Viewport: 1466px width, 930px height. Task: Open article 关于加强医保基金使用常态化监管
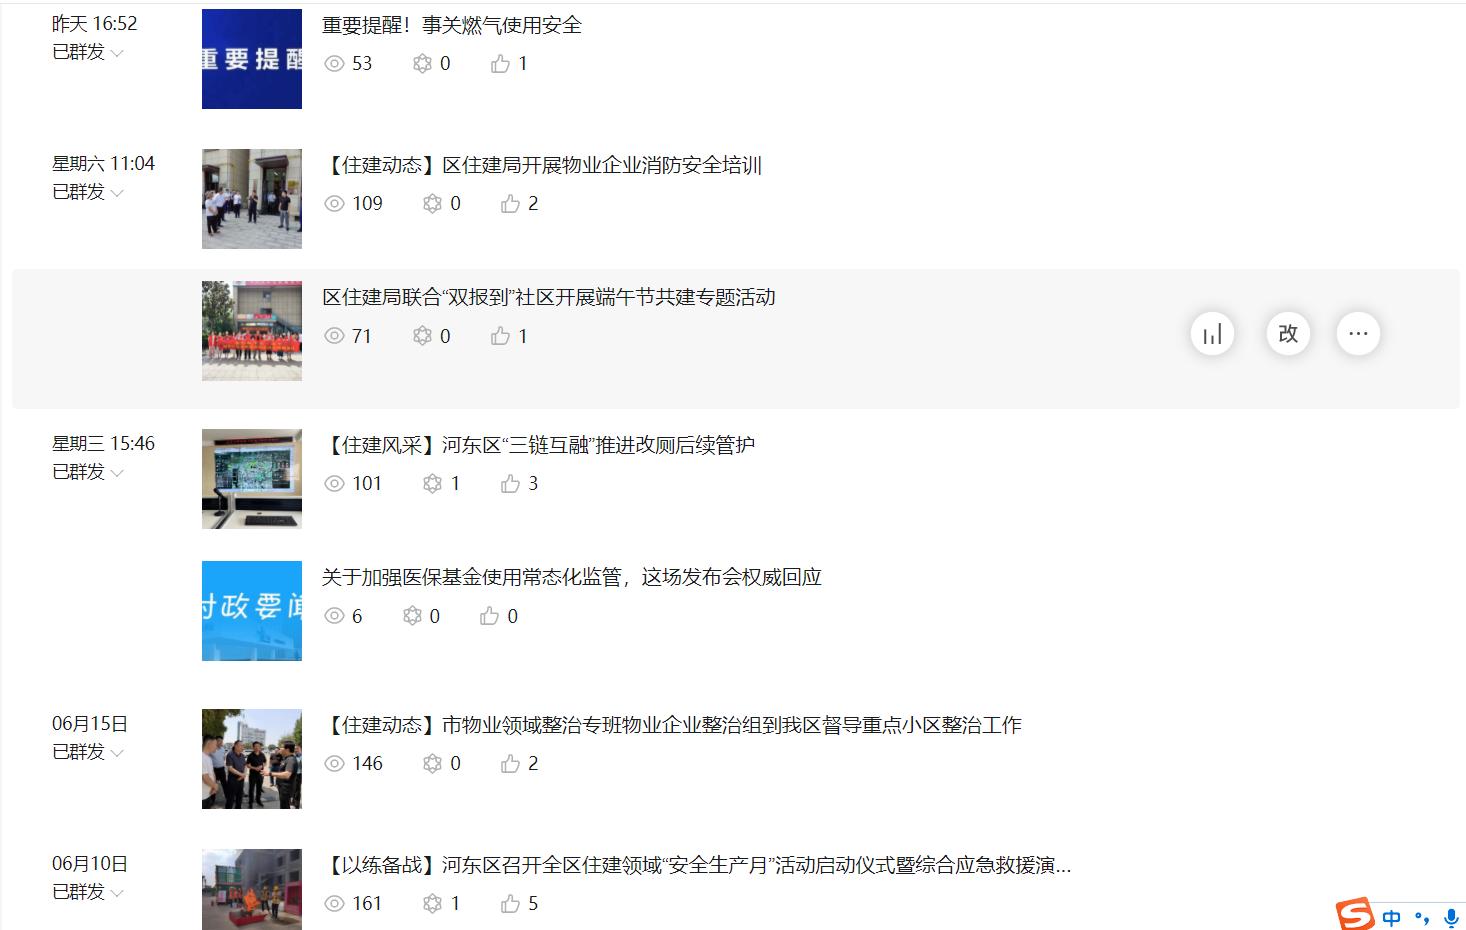click(x=572, y=577)
